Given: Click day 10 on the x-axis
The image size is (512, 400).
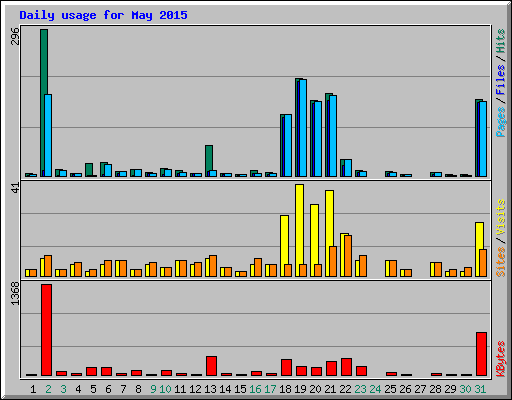Looking at the screenshot, I should (165, 389).
